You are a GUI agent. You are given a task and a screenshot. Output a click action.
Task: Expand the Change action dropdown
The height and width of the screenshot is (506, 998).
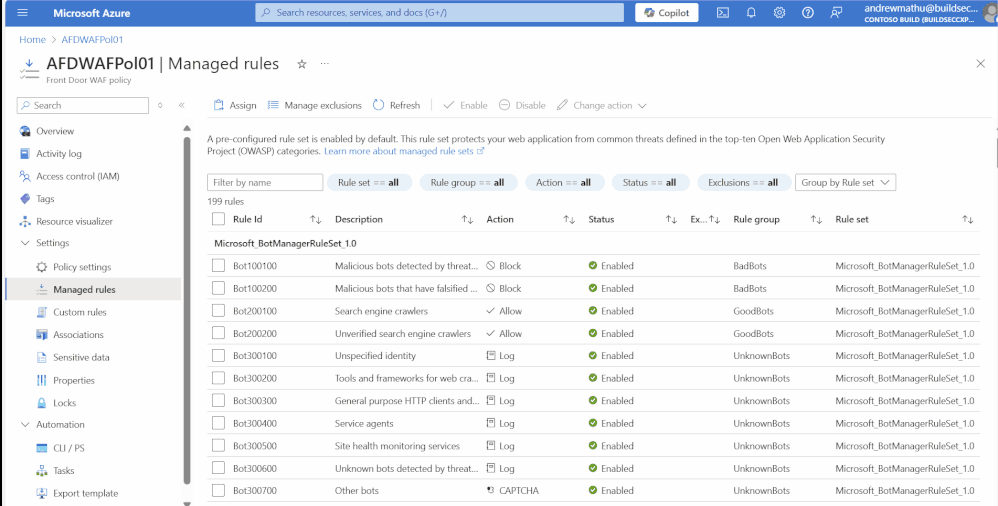[x=602, y=105]
